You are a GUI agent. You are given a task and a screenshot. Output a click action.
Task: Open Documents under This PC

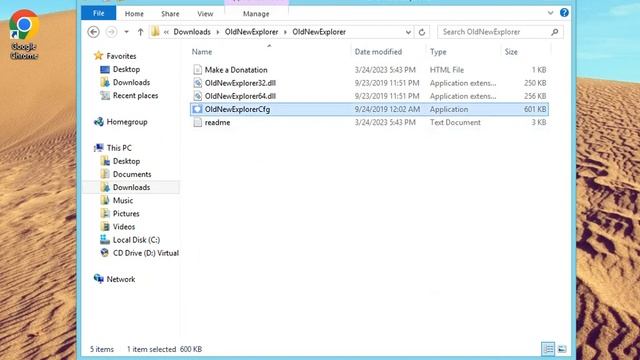tap(132, 174)
